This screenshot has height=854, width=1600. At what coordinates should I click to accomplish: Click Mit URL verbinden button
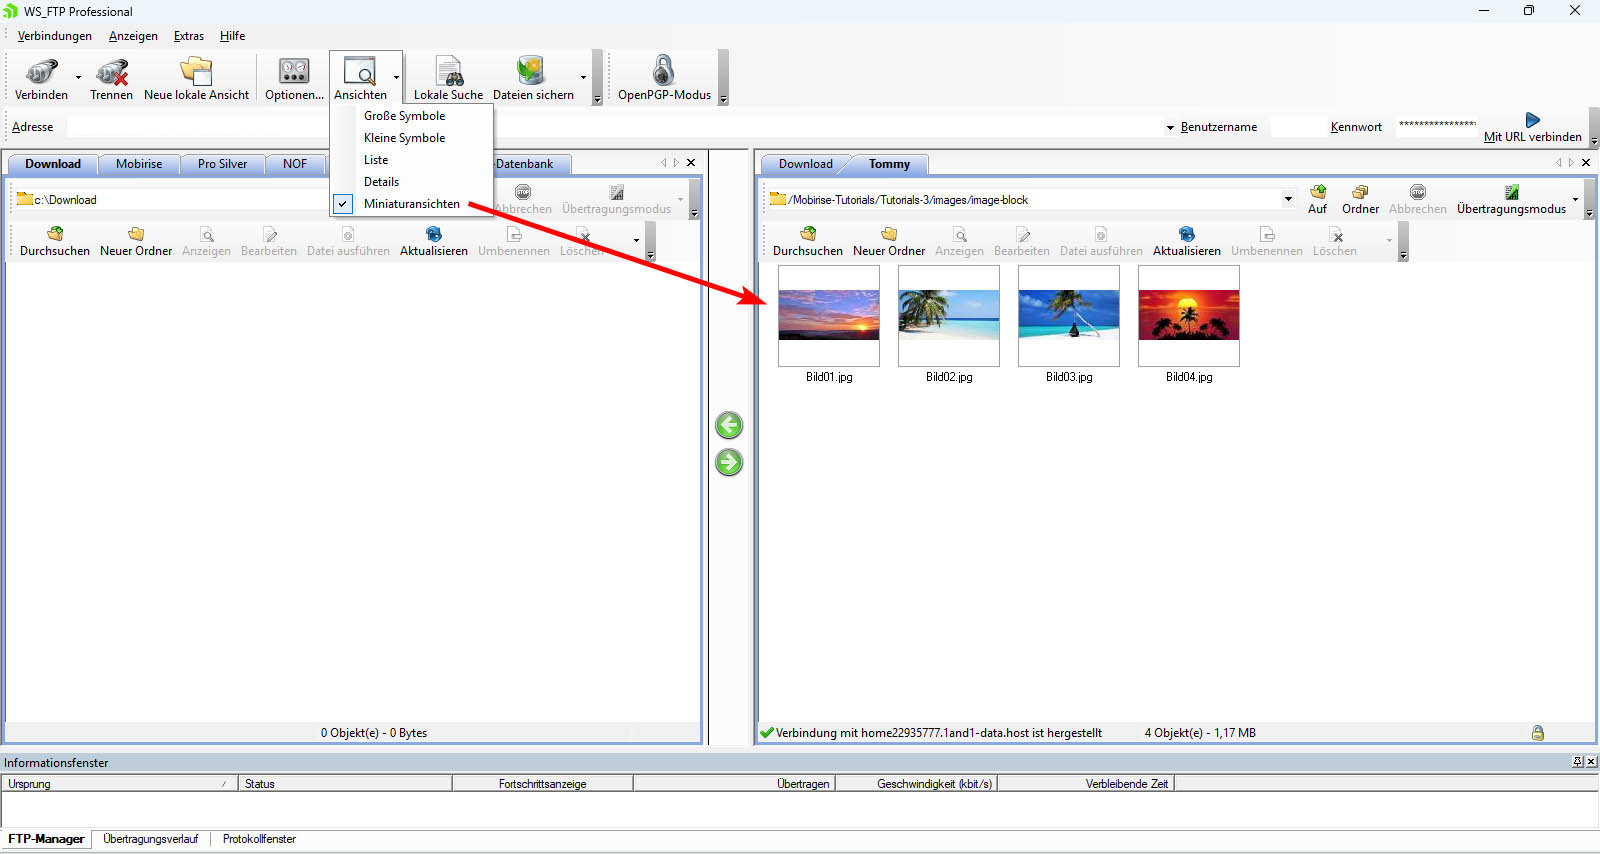coord(1532,128)
